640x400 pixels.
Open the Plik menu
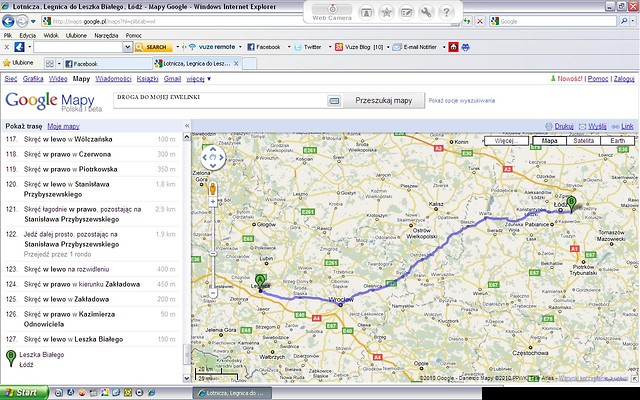pos(8,36)
